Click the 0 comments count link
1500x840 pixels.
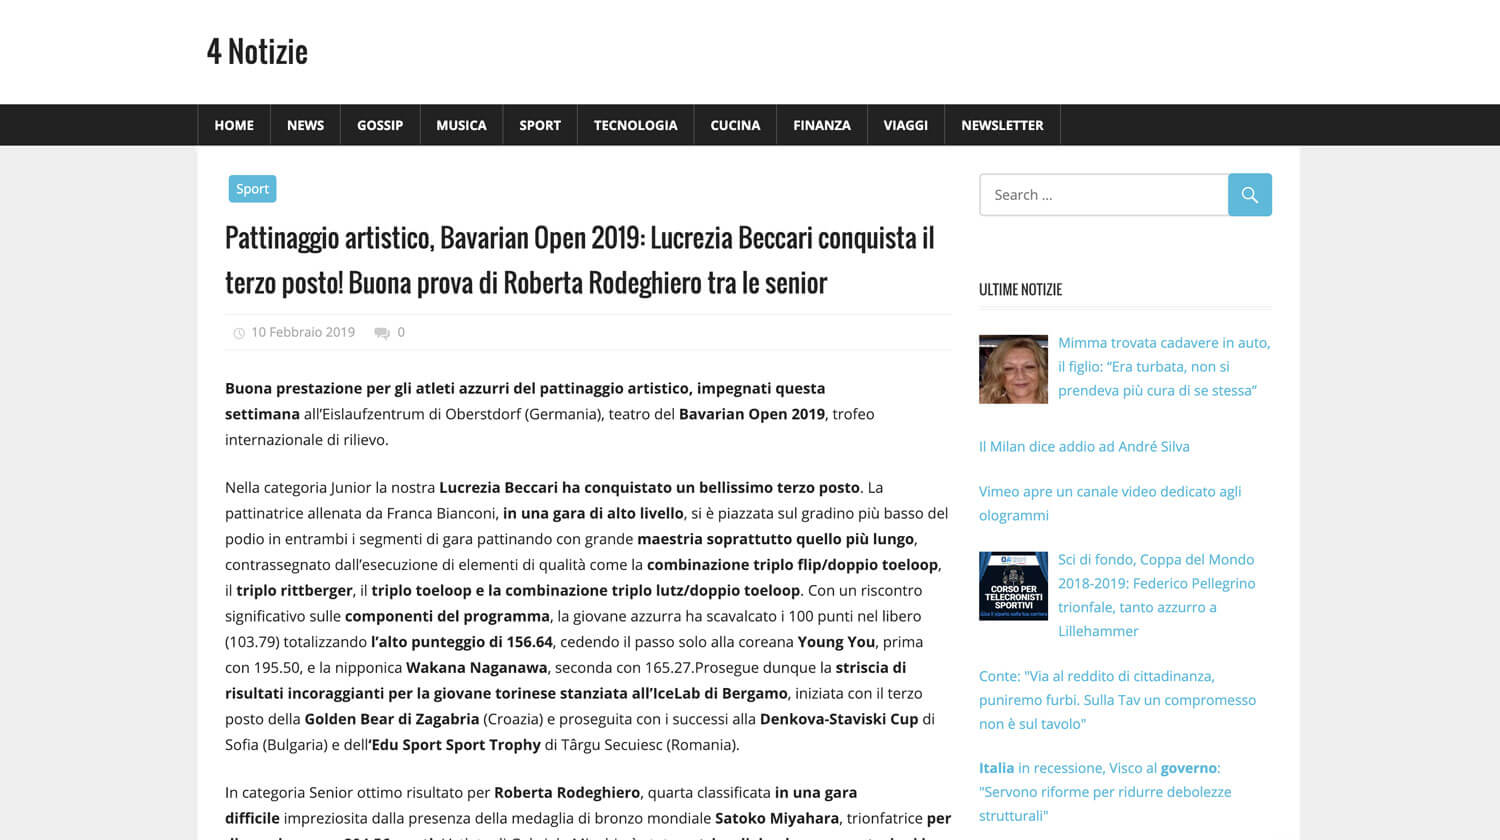tap(401, 332)
